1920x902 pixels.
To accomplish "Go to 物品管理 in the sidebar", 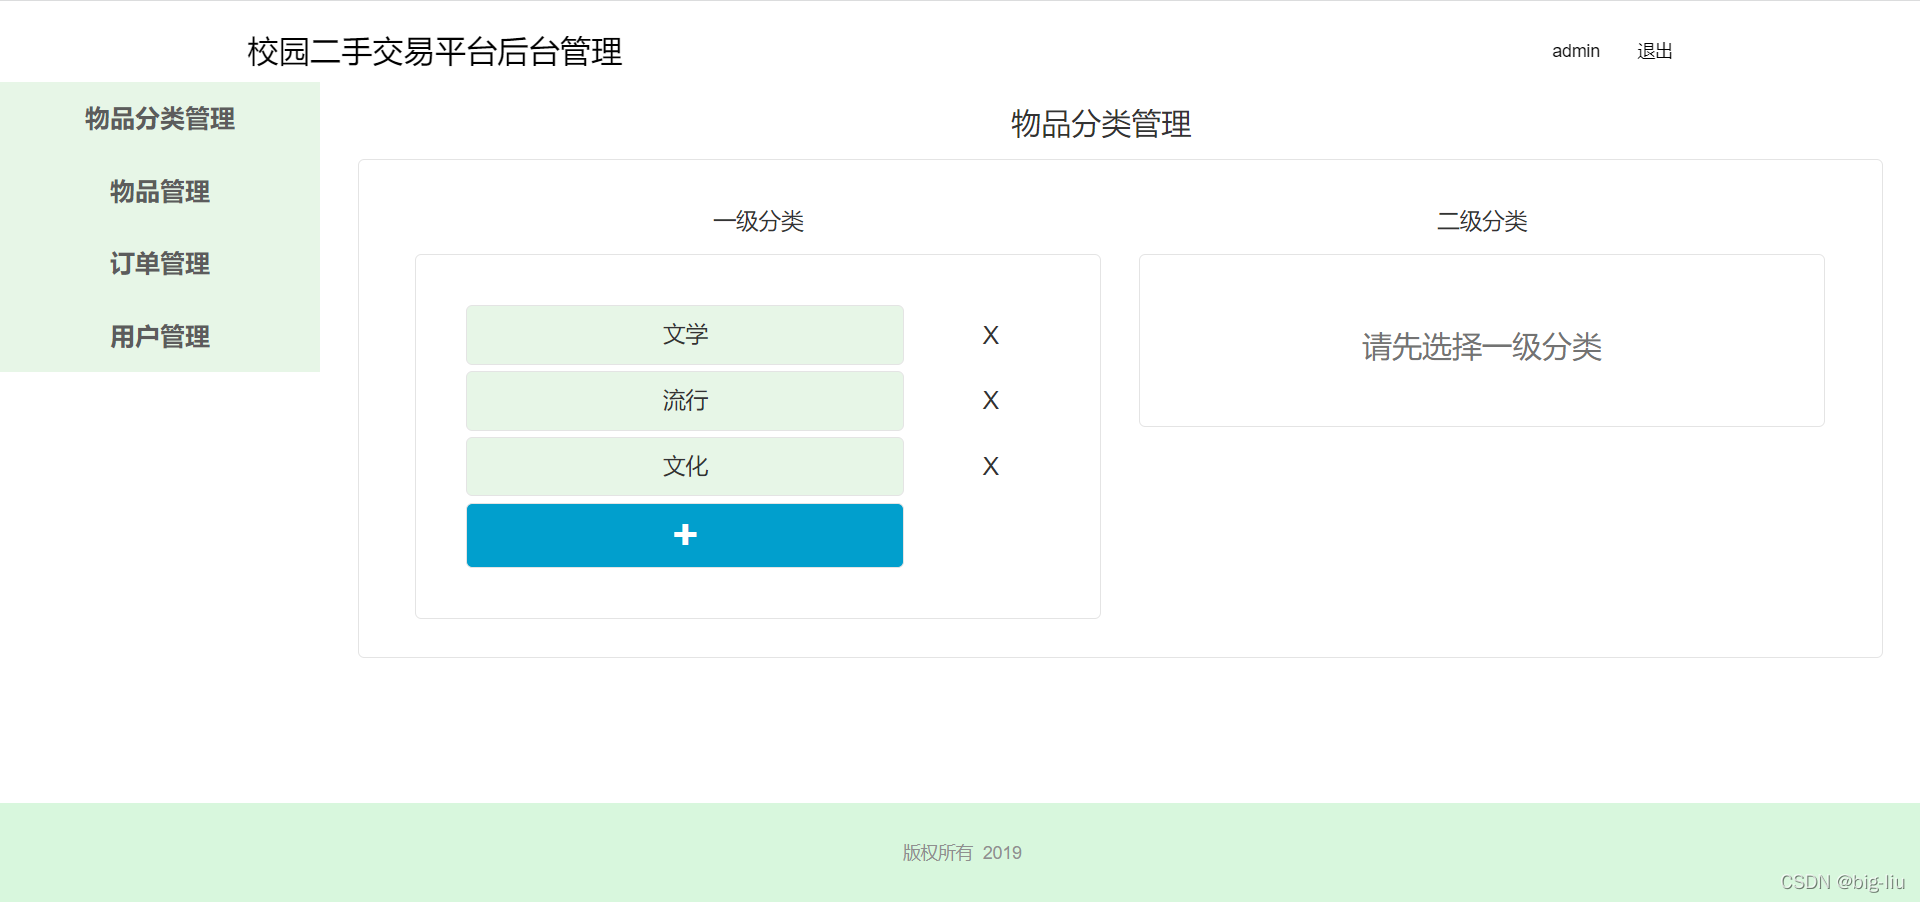I will [160, 191].
